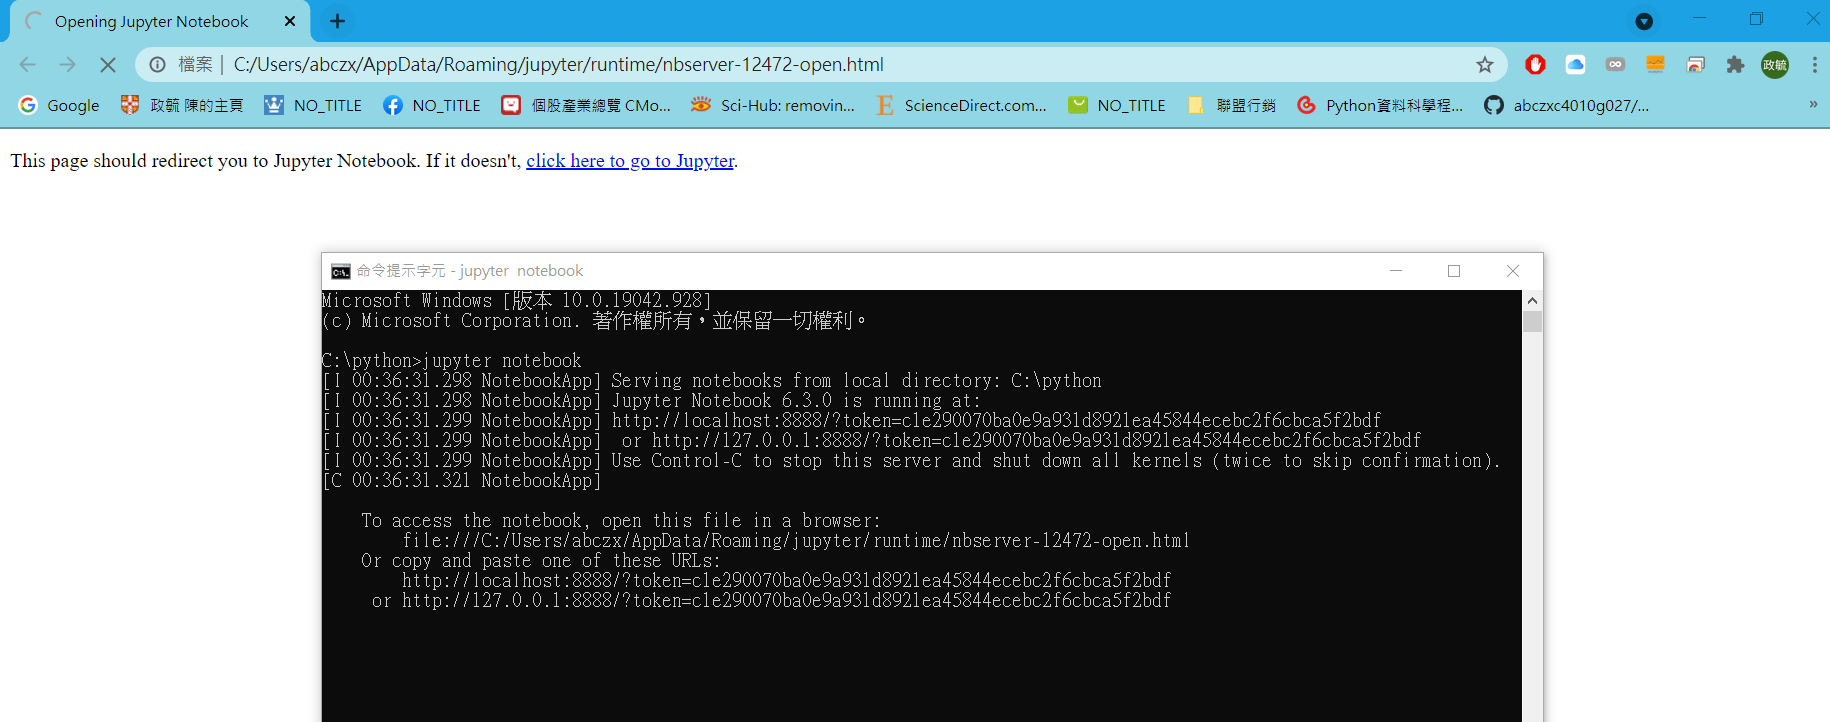Open the GitHub abczxc4010g027 bookmark

click(1567, 105)
